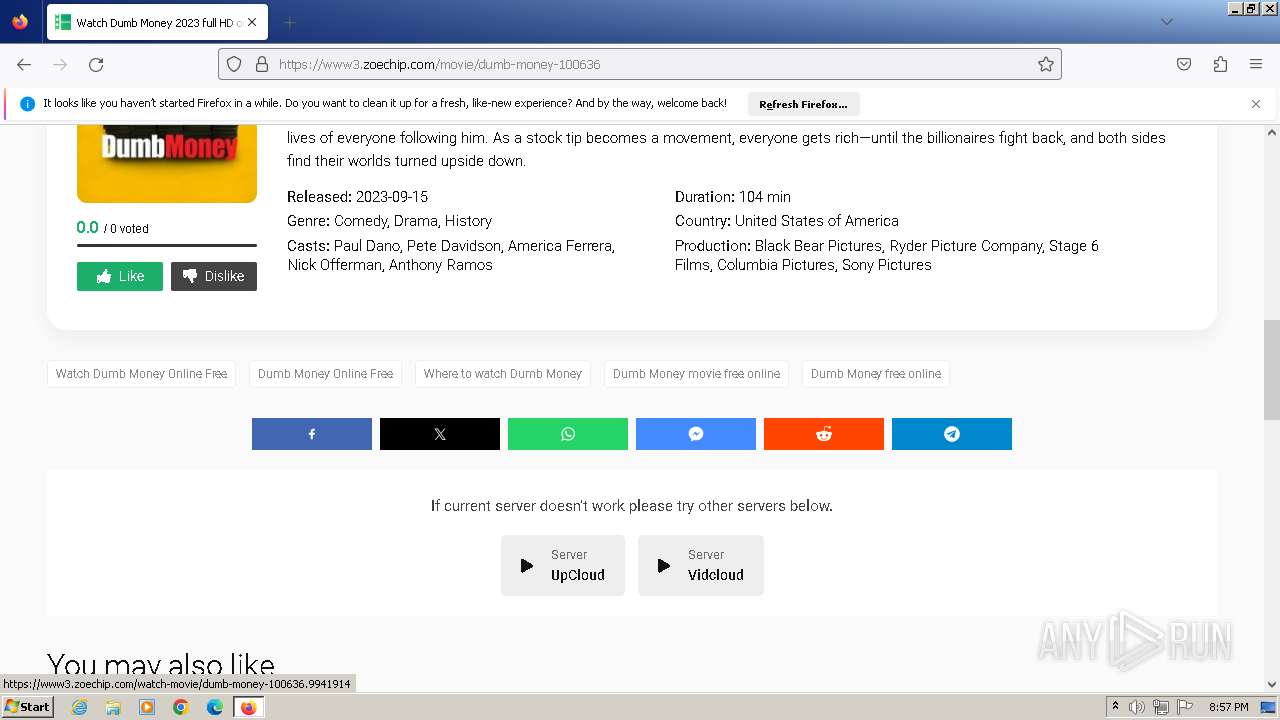This screenshot has width=1280, height=720.
Task: Click the vertical page scrollbar thumb
Action: [x=1272, y=370]
